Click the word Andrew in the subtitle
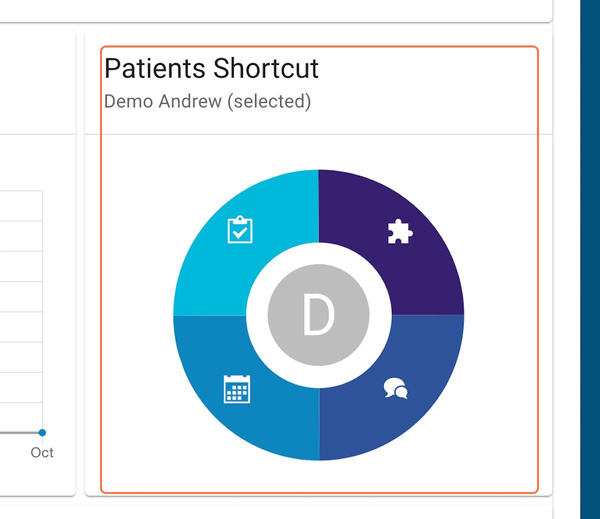Image resolution: width=600 pixels, height=519 pixels. [x=190, y=101]
